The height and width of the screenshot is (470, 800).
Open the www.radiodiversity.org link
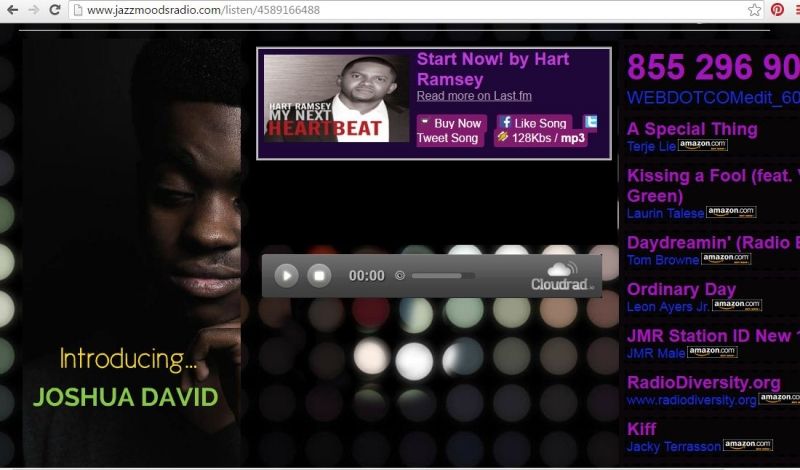click(691, 400)
